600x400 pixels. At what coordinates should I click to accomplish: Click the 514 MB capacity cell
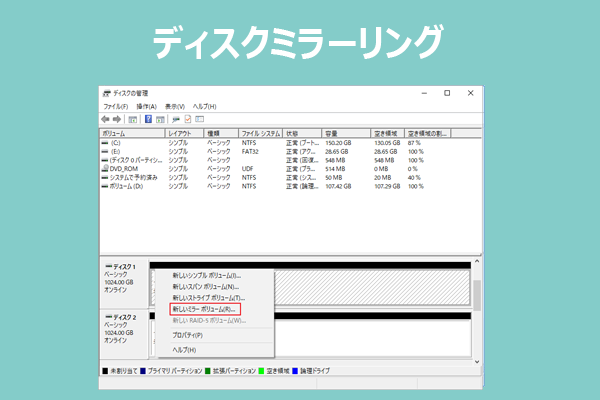[335, 169]
